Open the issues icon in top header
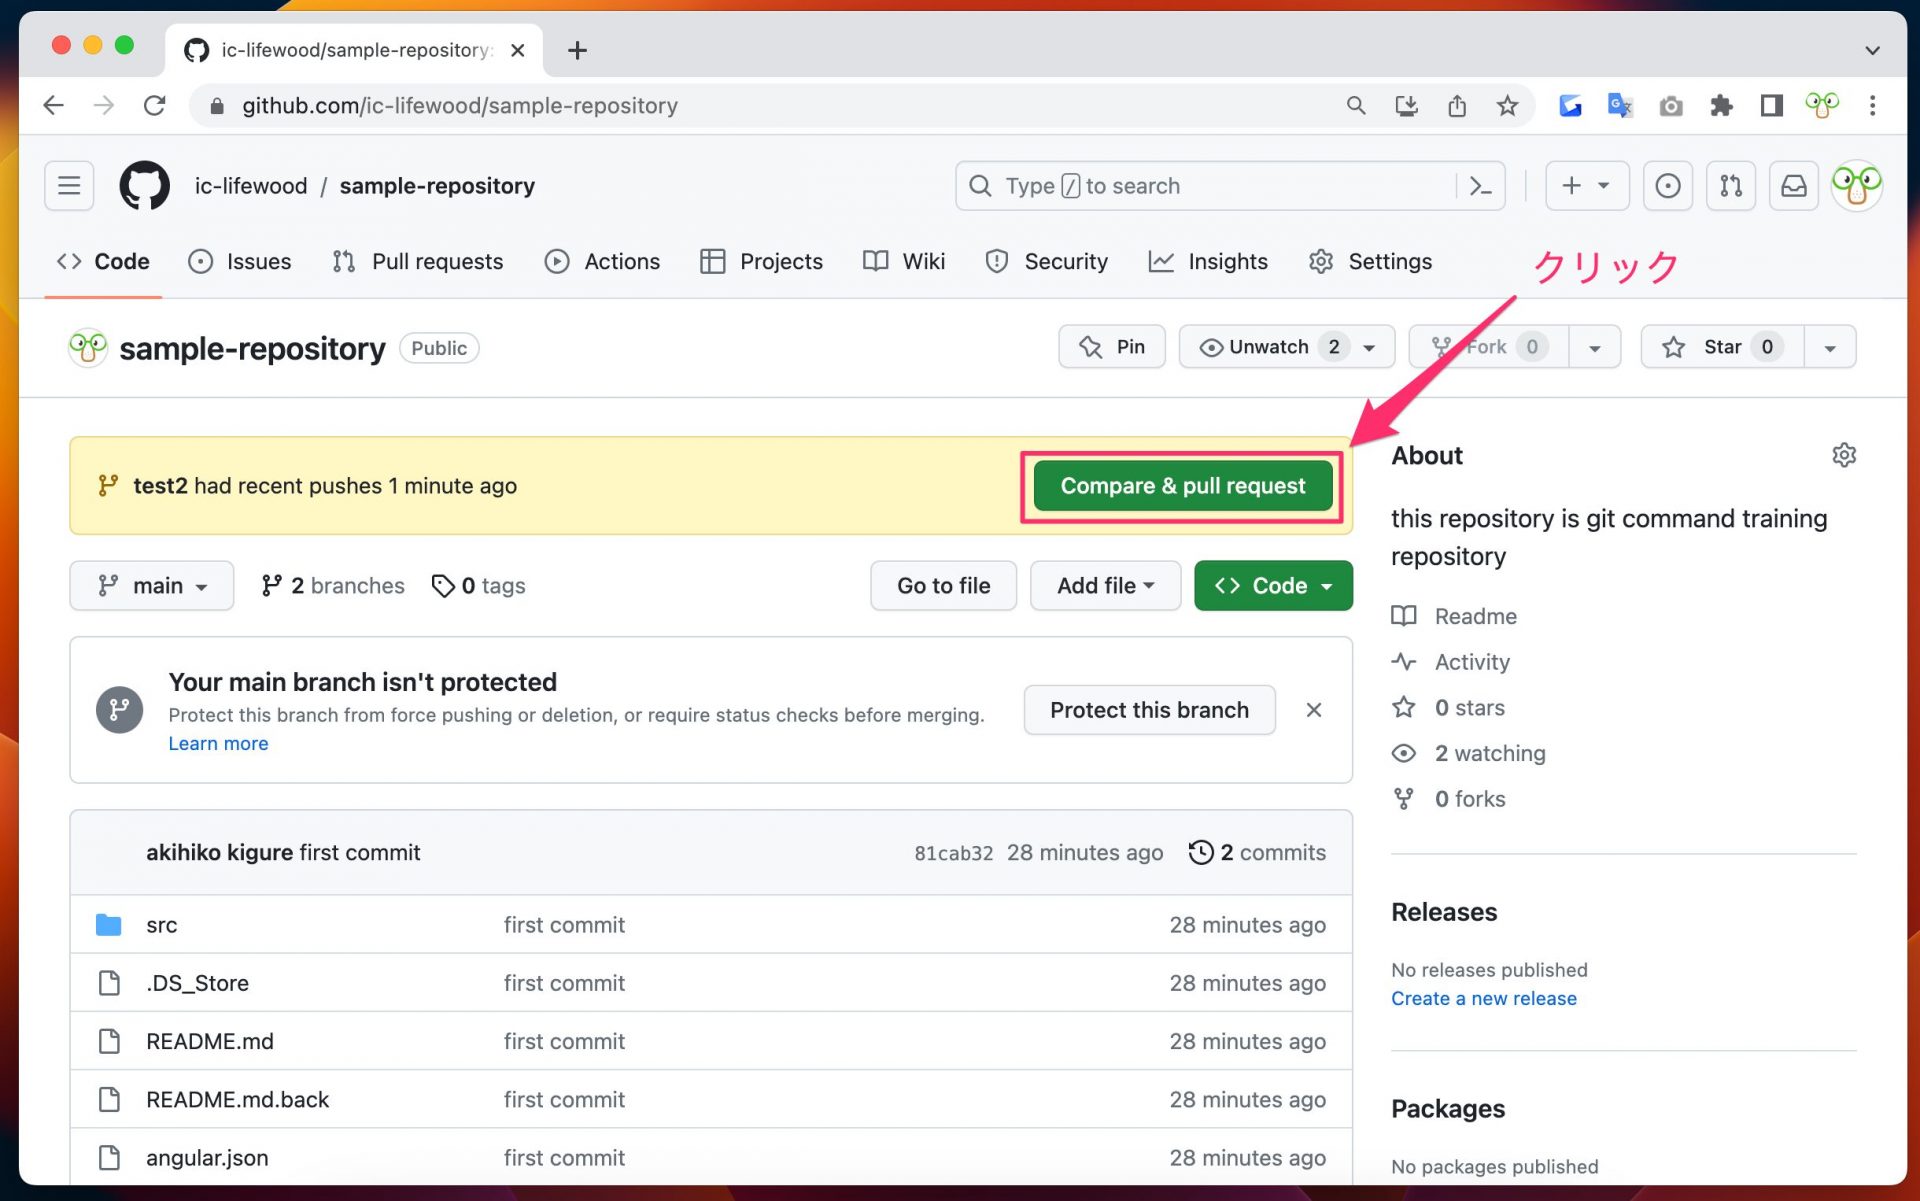The image size is (1920, 1201). 1667,186
